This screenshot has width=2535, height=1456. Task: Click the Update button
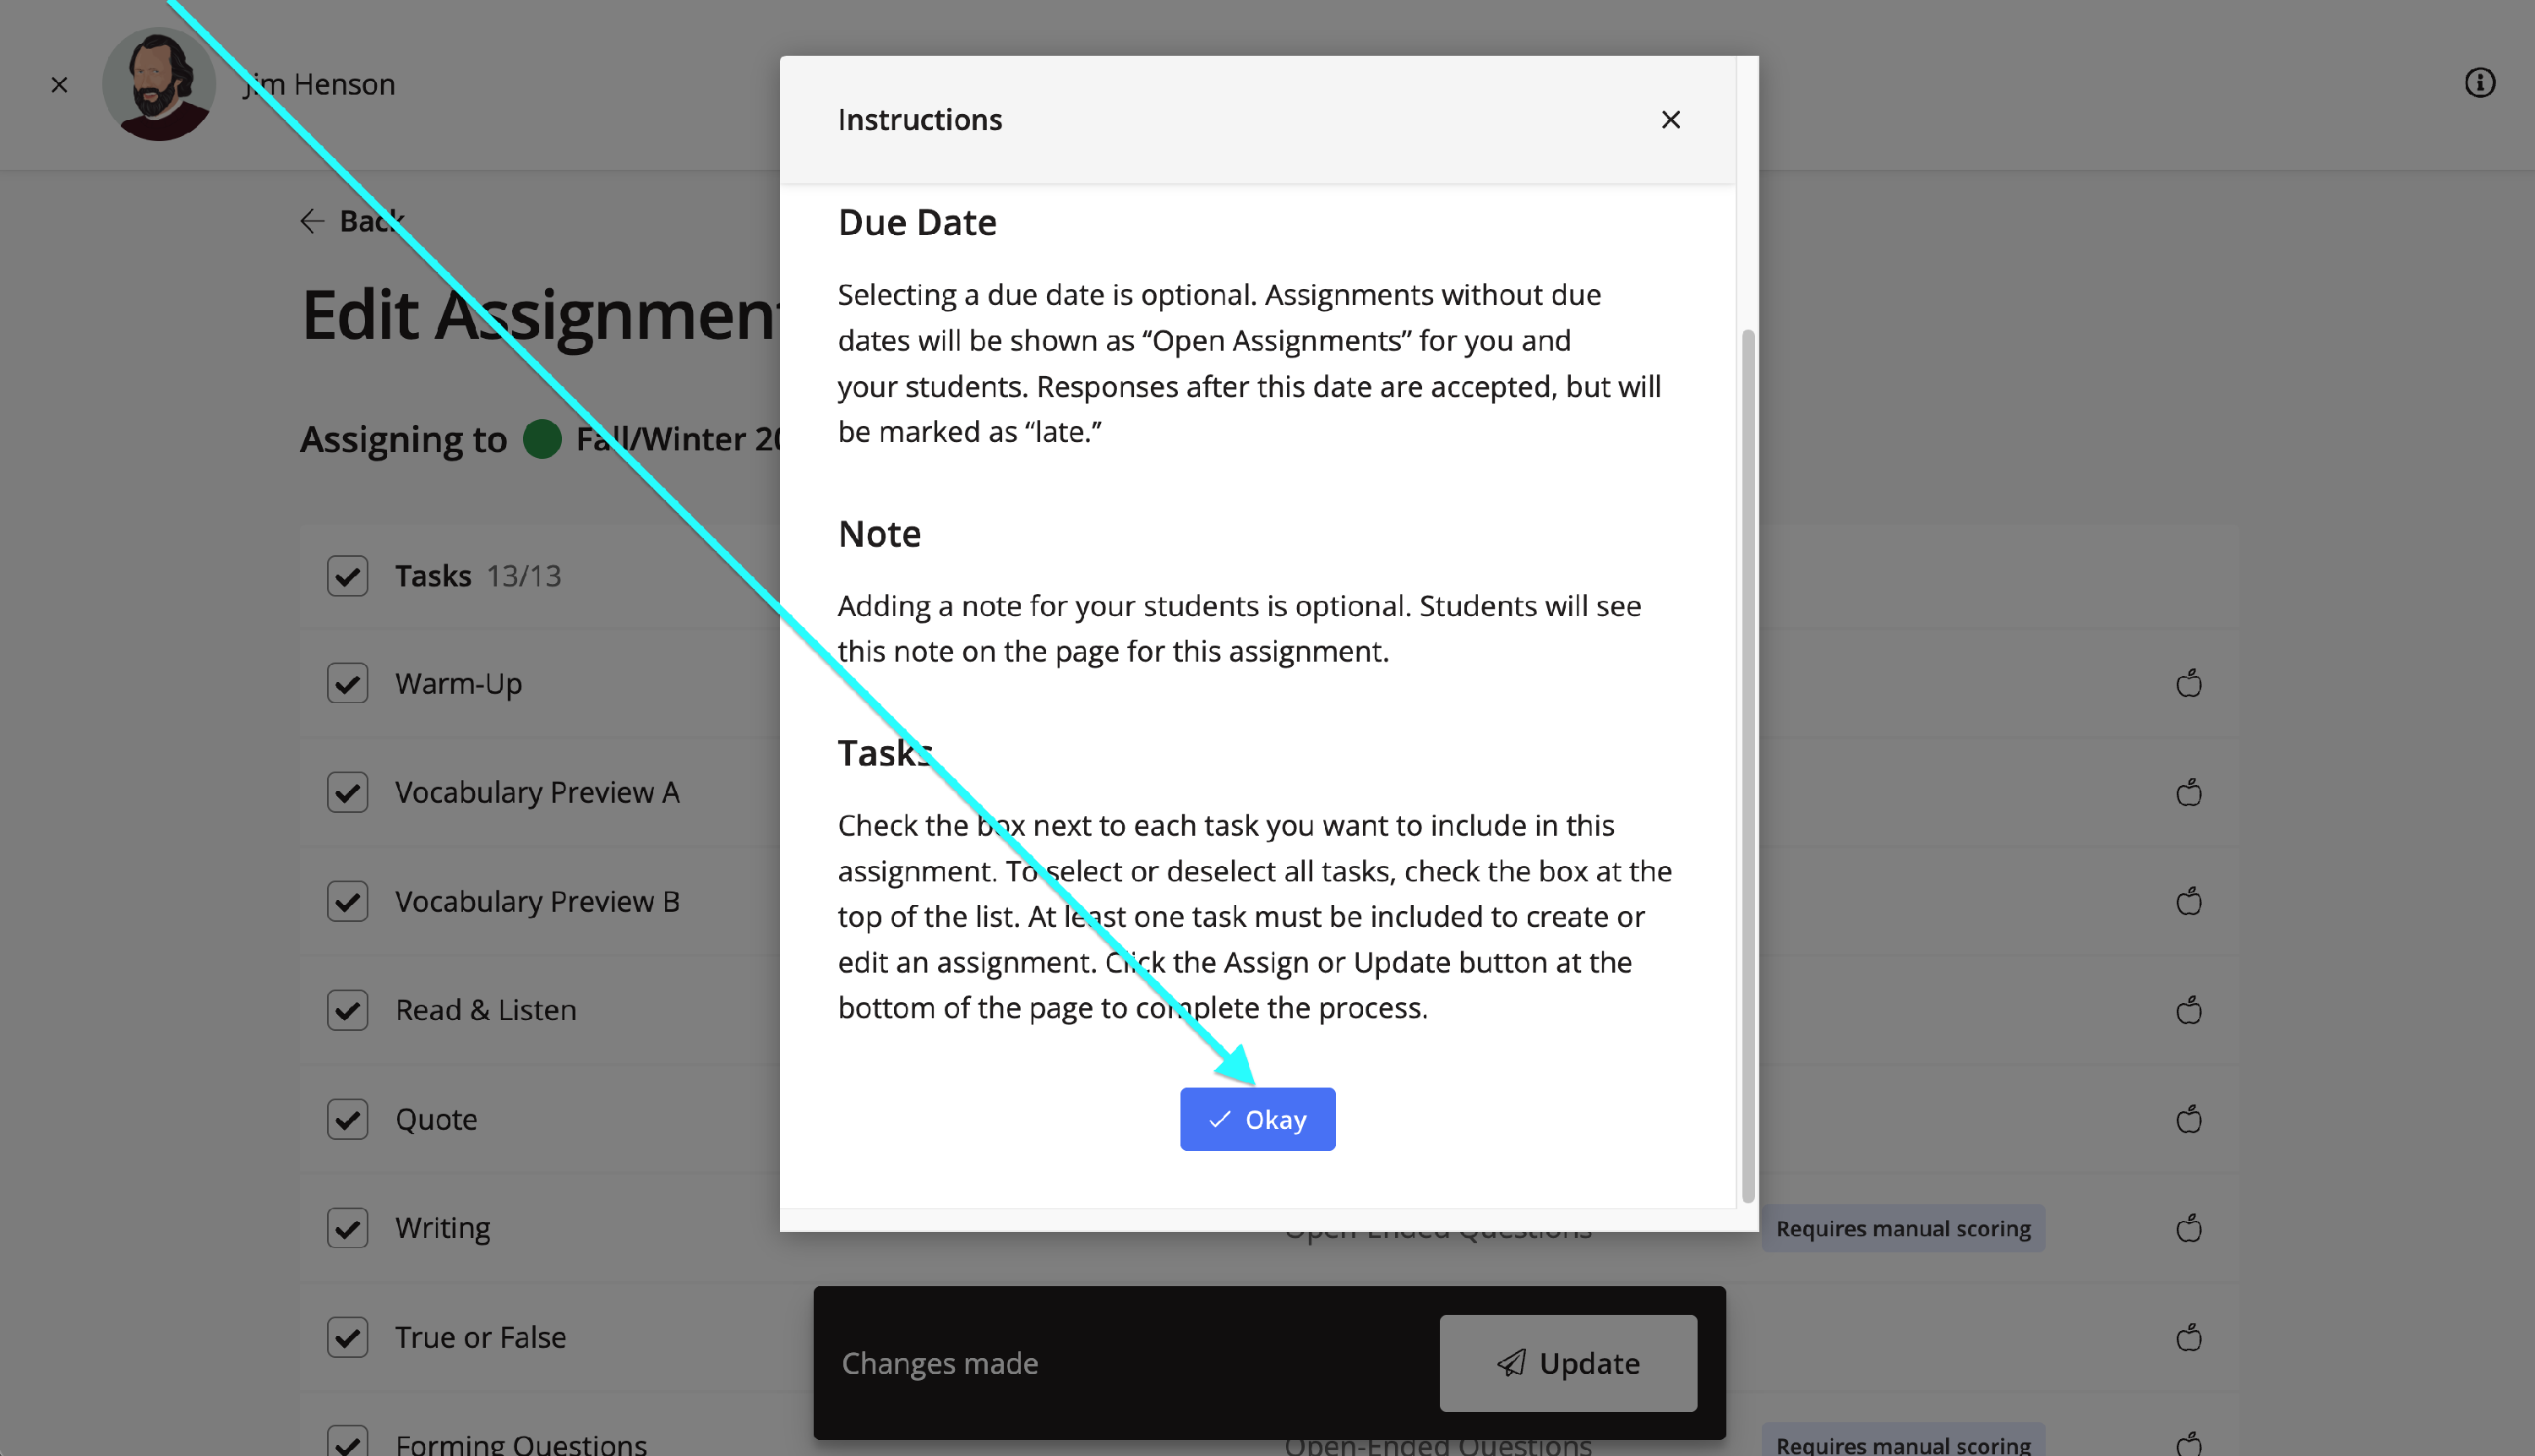pos(1567,1363)
